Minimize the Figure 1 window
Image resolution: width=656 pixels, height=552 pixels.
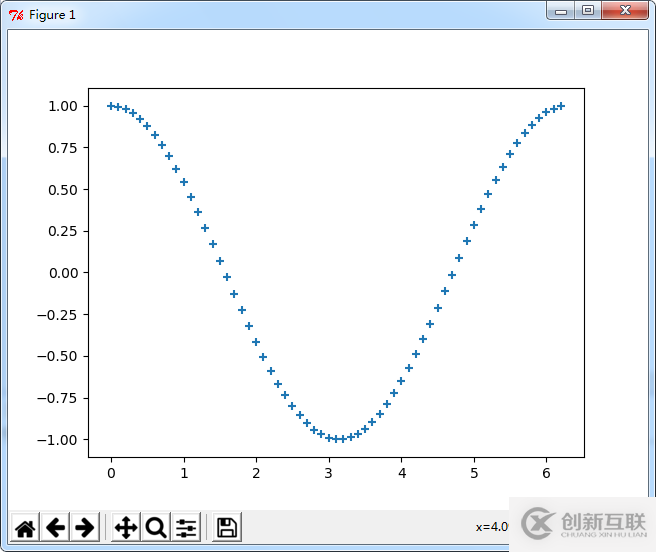(x=561, y=11)
